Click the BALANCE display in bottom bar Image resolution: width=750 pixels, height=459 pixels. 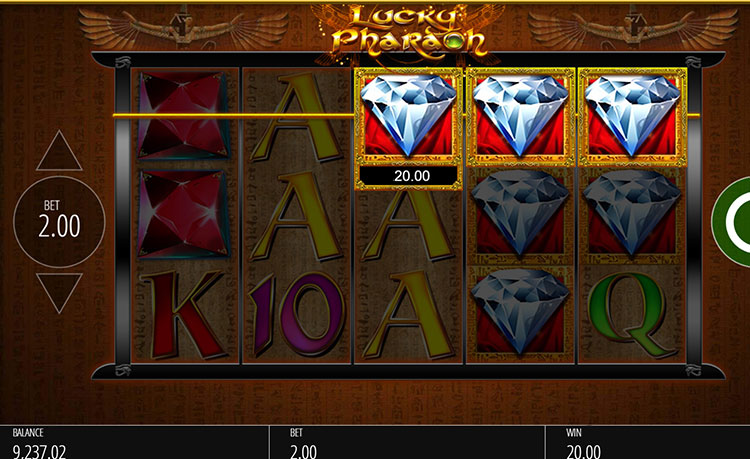click(x=134, y=442)
